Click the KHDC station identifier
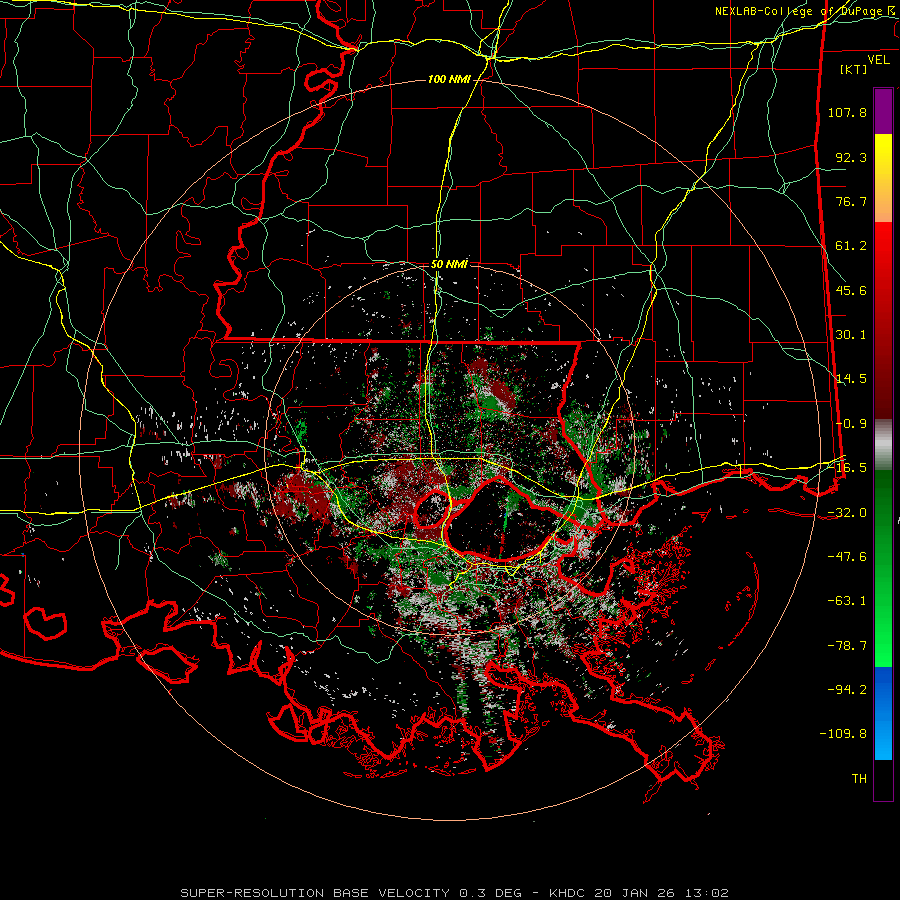 tap(568, 893)
